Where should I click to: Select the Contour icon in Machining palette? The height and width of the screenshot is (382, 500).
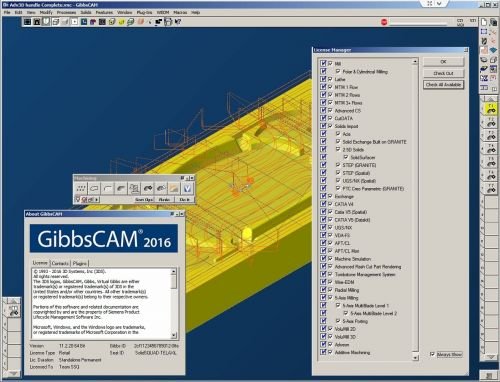tap(94, 189)
